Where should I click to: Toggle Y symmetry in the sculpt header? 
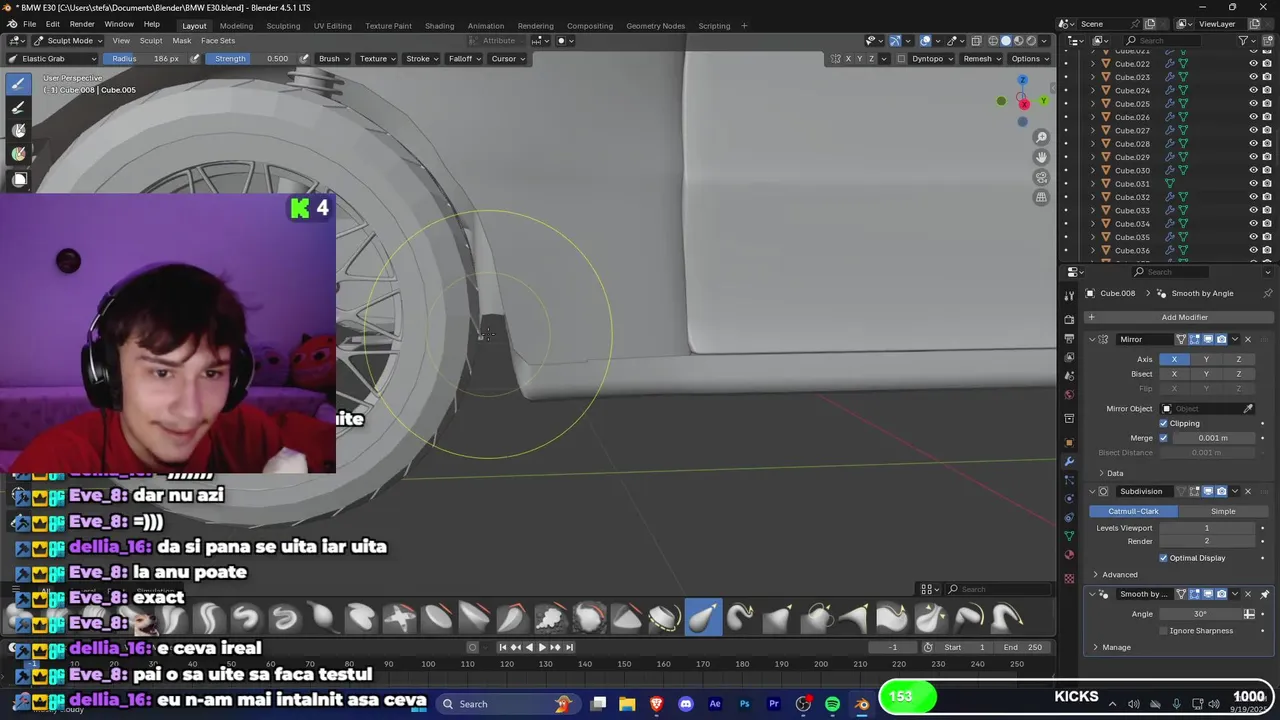pyautogui.click(x=860, y=58)
